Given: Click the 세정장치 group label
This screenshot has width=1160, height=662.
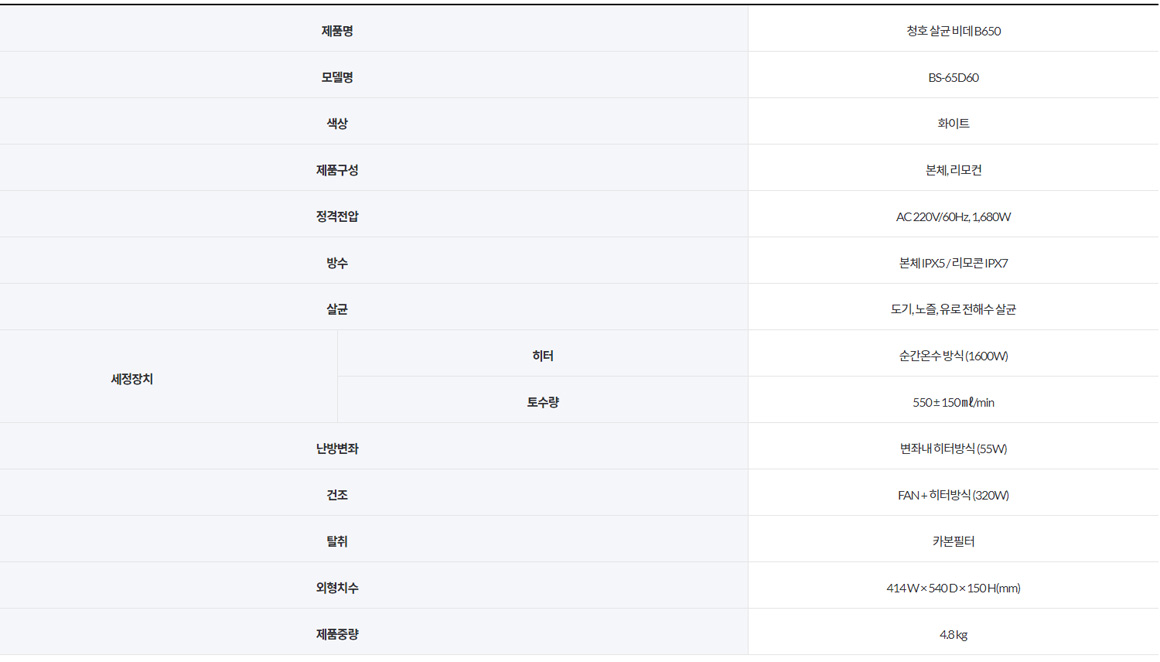Looking at the screenshot, I should (x=132, y=379).
